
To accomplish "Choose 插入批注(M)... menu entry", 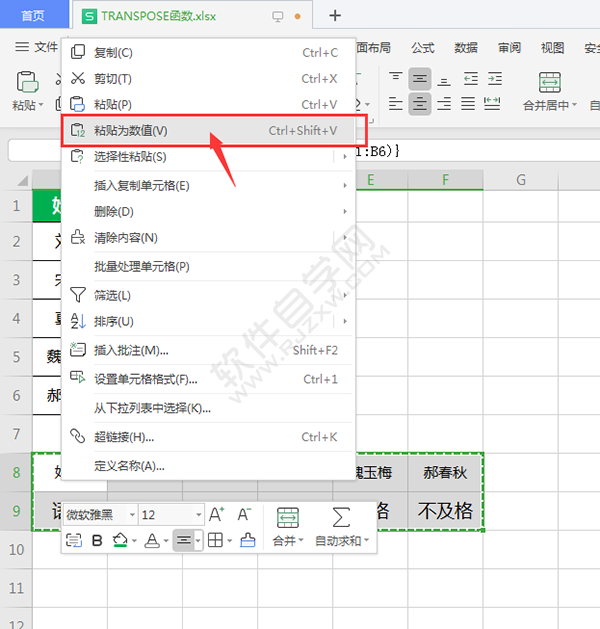I will point(209,350).
